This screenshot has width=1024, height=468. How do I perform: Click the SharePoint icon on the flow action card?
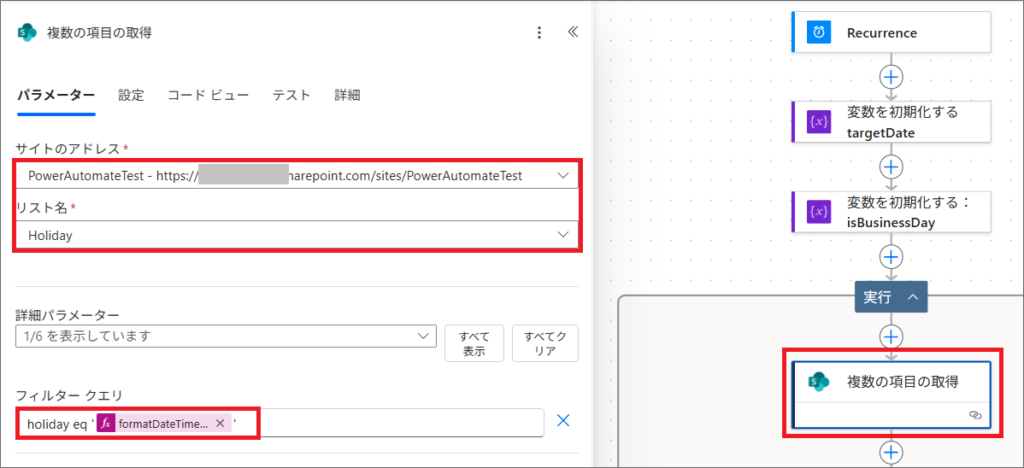click(x=819, y=380)
